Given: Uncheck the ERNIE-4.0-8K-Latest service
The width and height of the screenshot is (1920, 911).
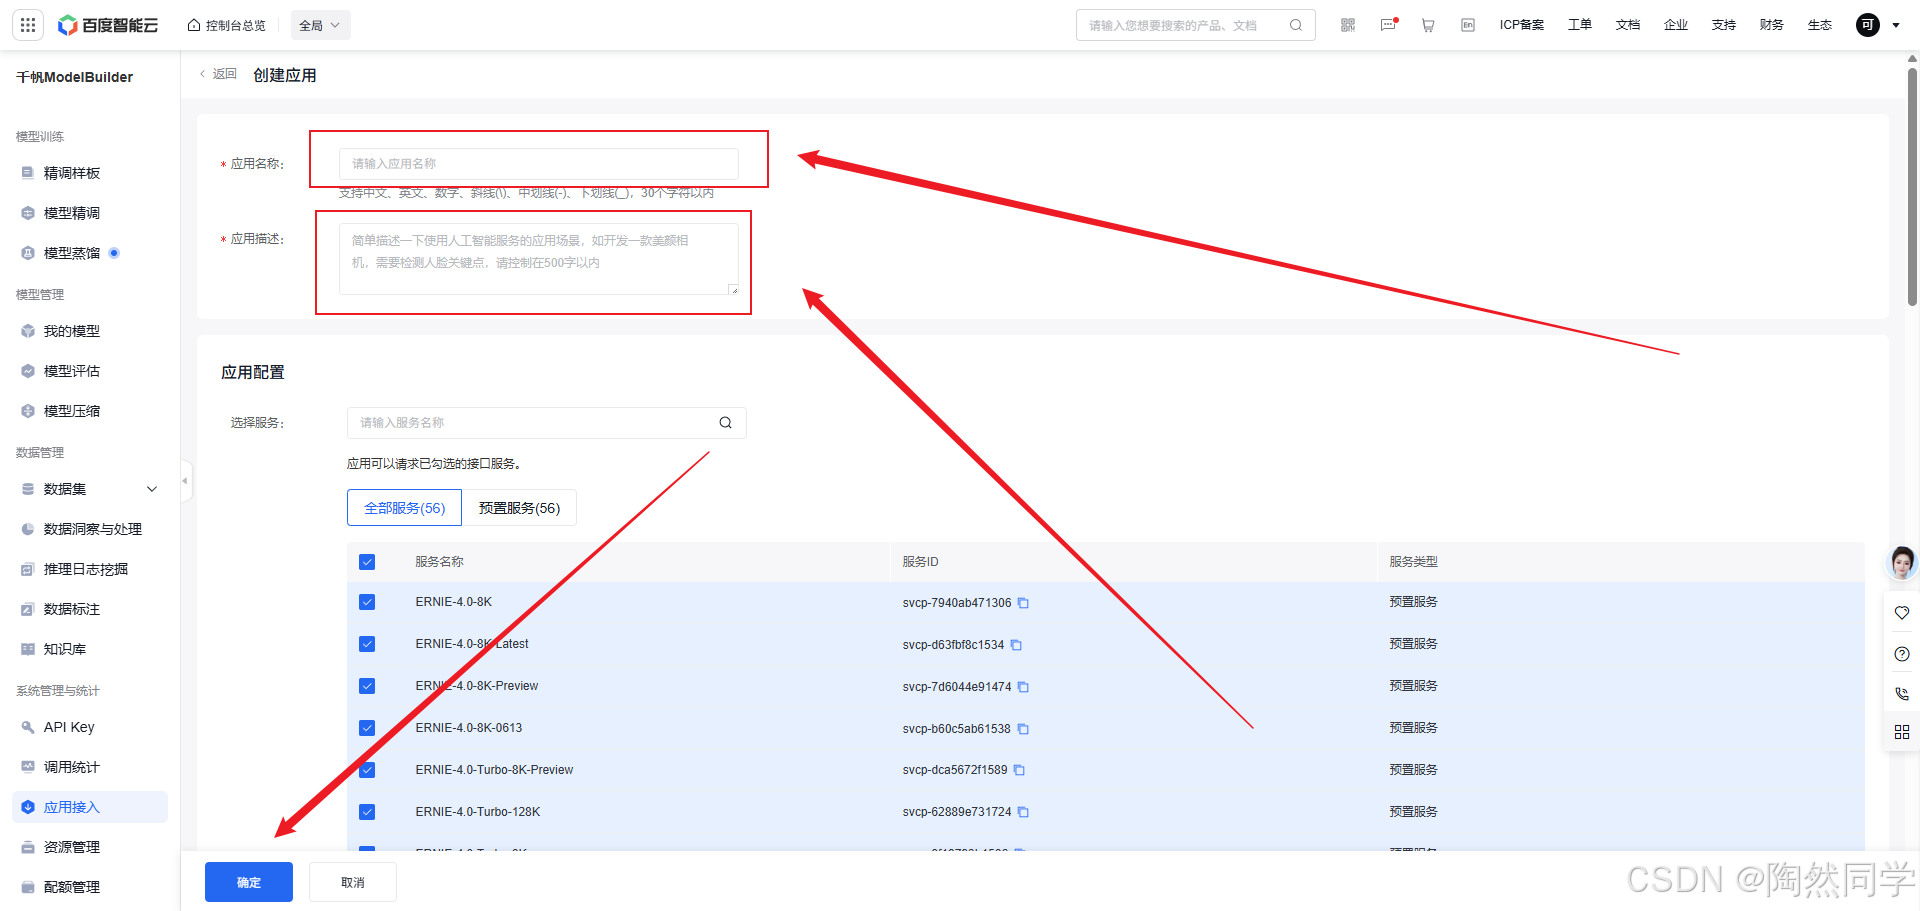Looking at the screenshot, I should pos(367,644).
